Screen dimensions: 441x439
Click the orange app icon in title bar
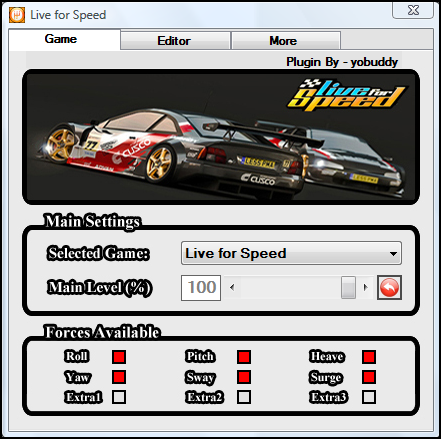click(x=17, y=15)
